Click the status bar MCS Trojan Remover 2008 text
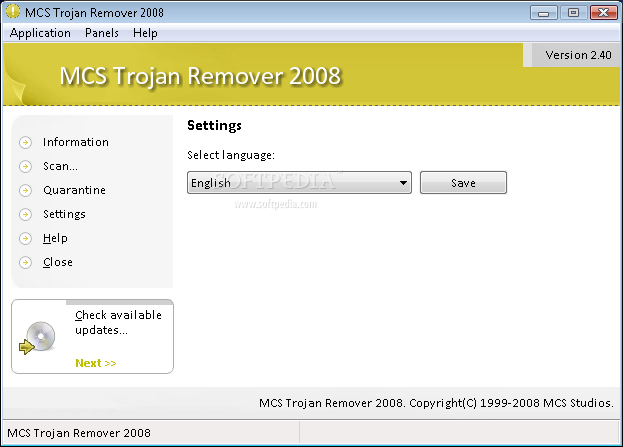 click(x=79, y=433)
